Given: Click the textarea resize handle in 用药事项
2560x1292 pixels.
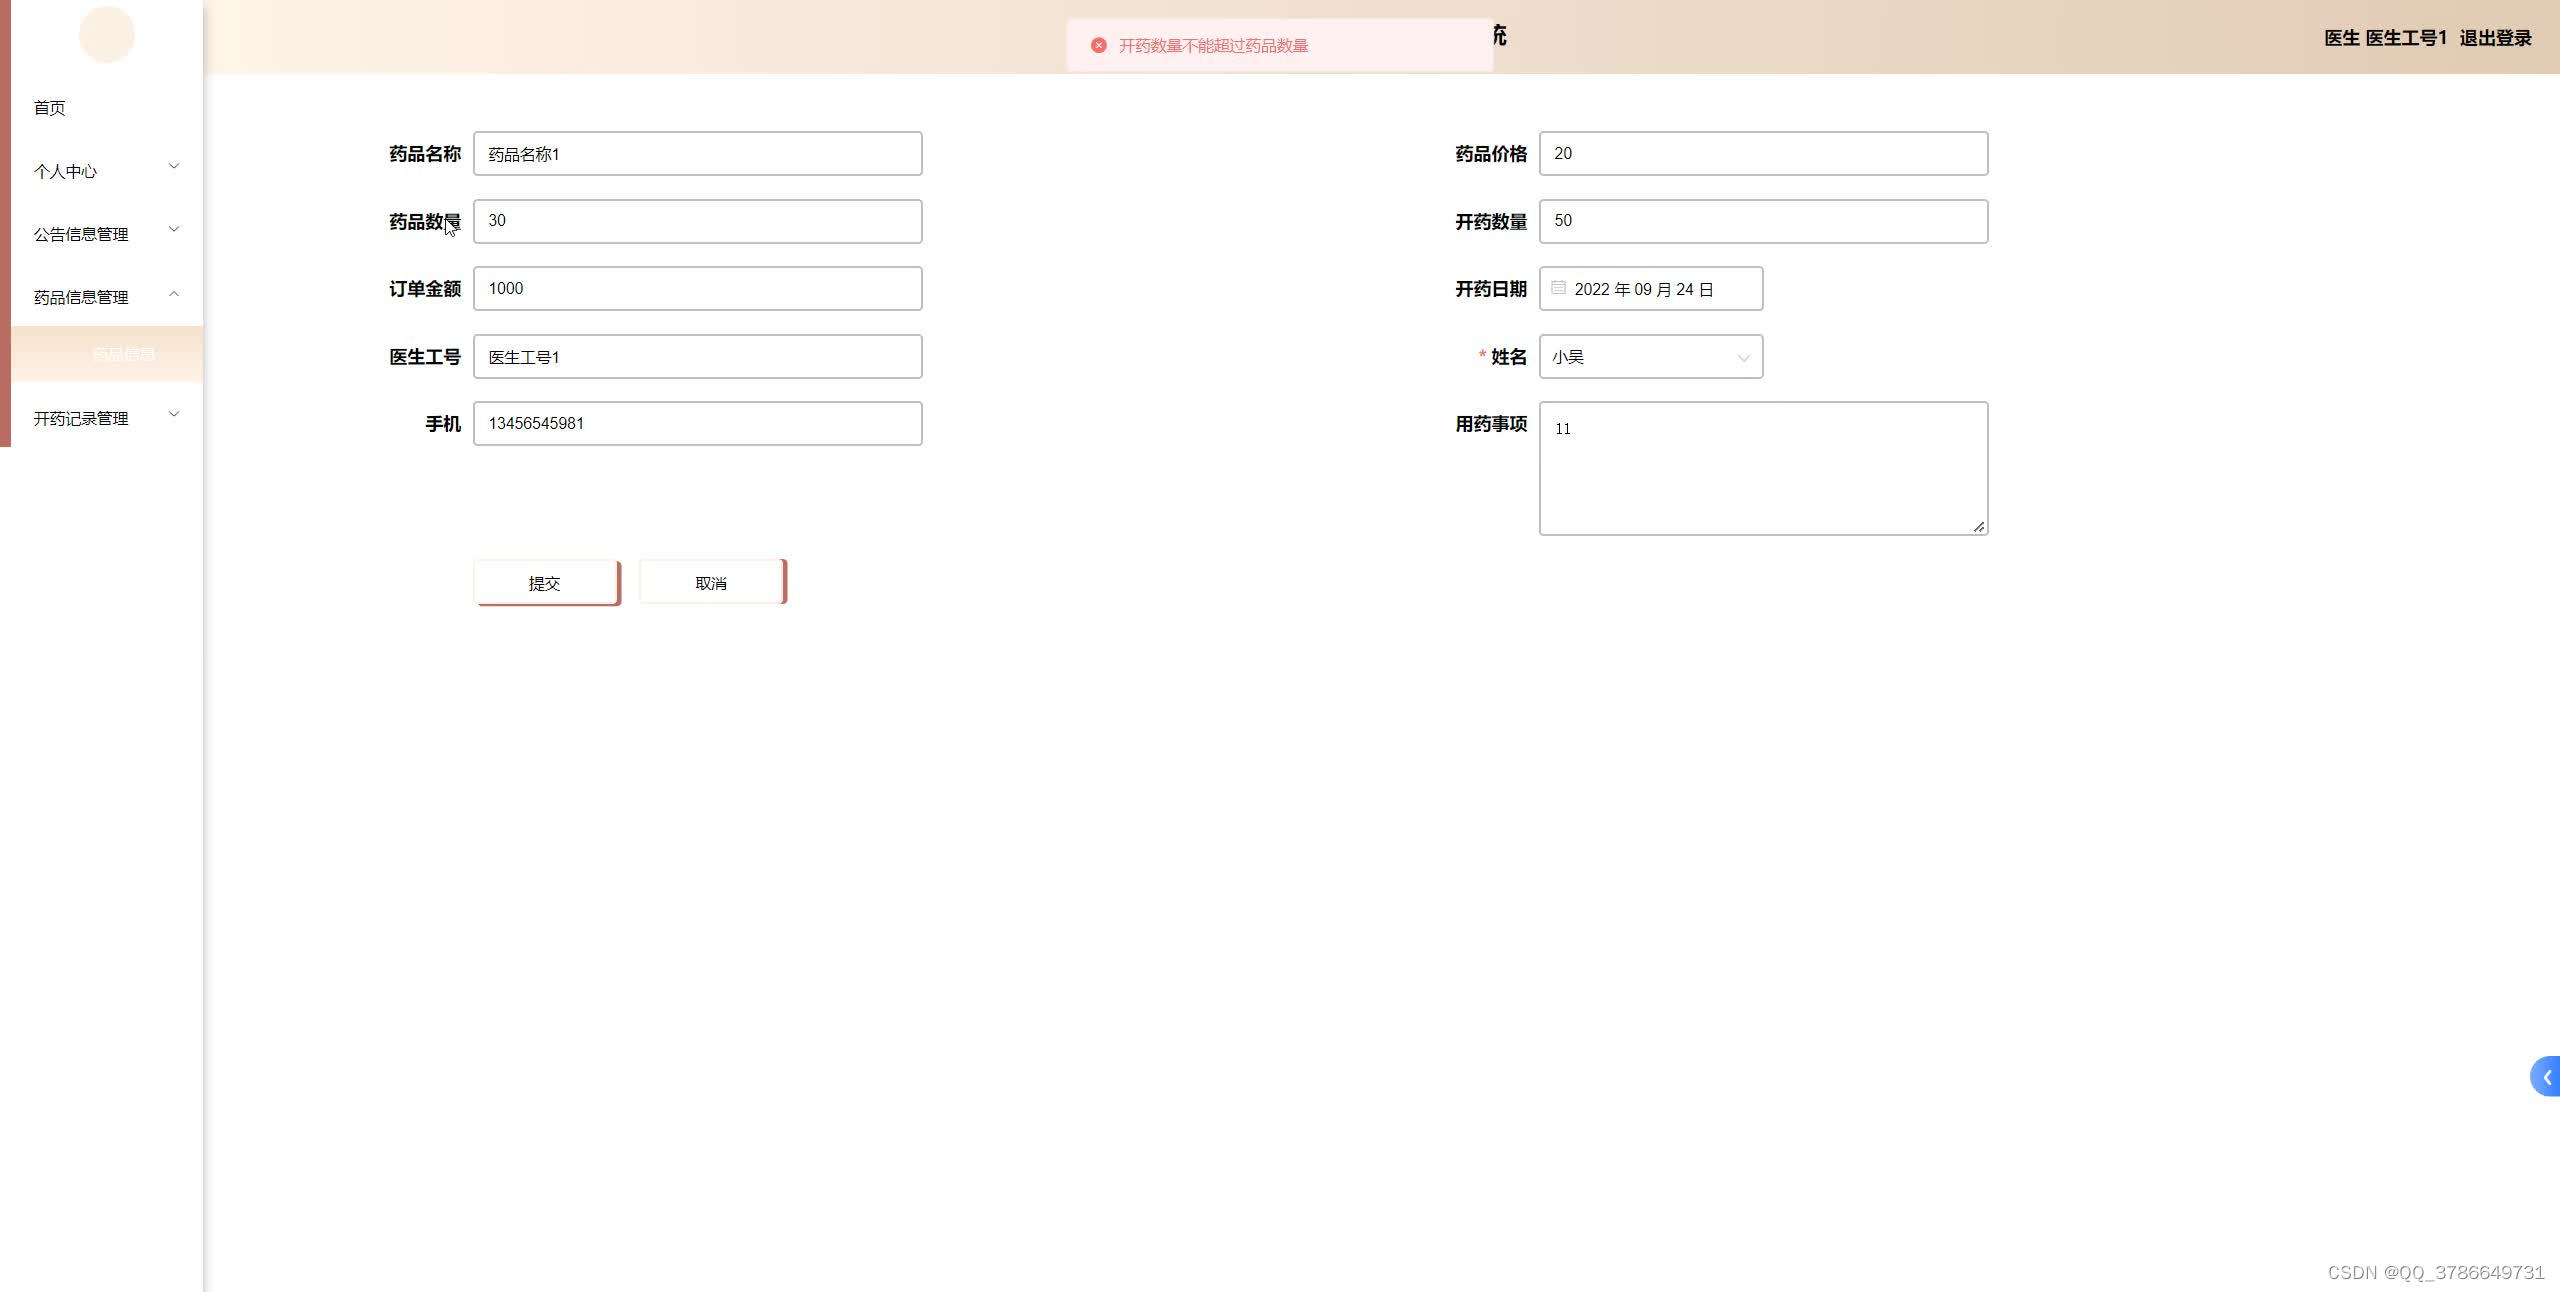Looking at the screenshot, I should point(1978,526).
